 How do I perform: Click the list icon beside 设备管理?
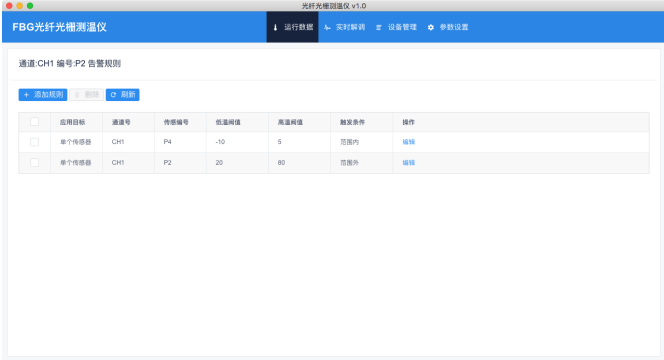click(379, 28)
